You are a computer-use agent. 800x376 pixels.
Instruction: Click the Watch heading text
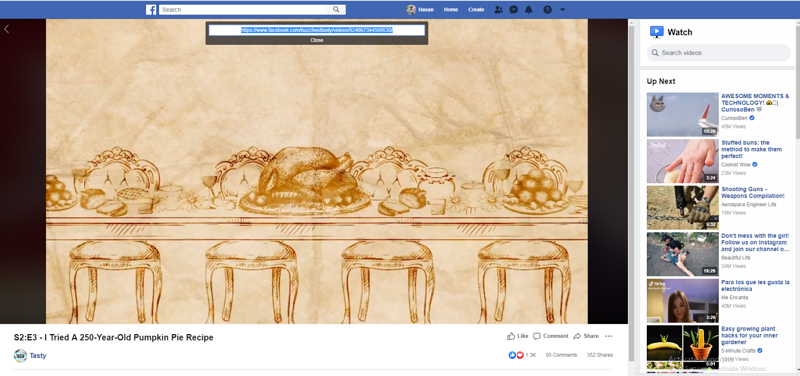coord(680,32)
